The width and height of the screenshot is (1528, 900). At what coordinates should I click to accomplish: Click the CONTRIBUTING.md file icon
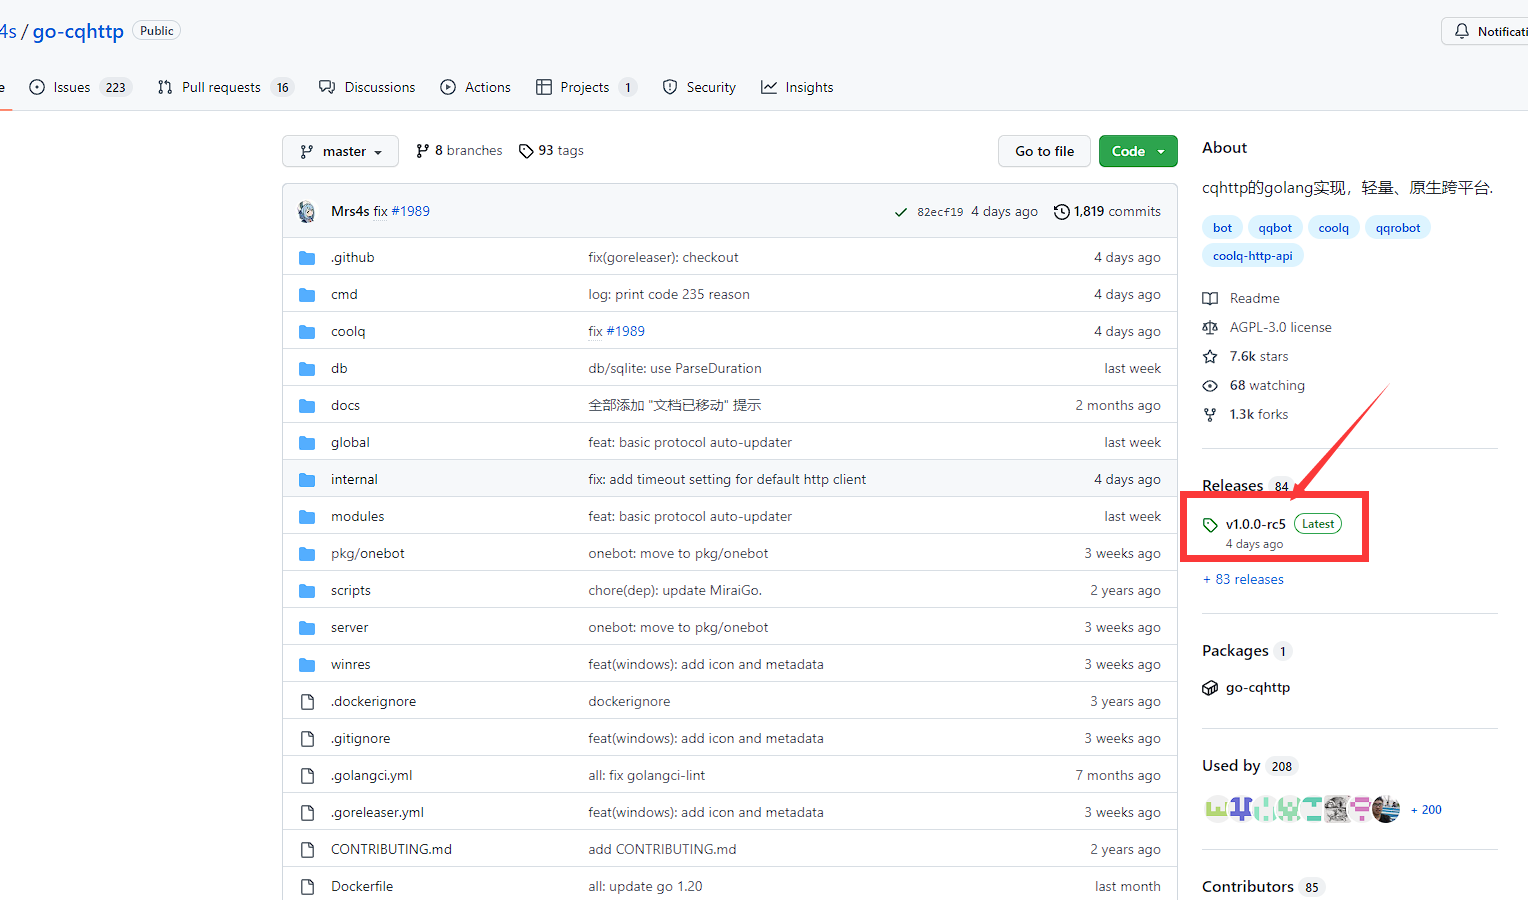307,850
